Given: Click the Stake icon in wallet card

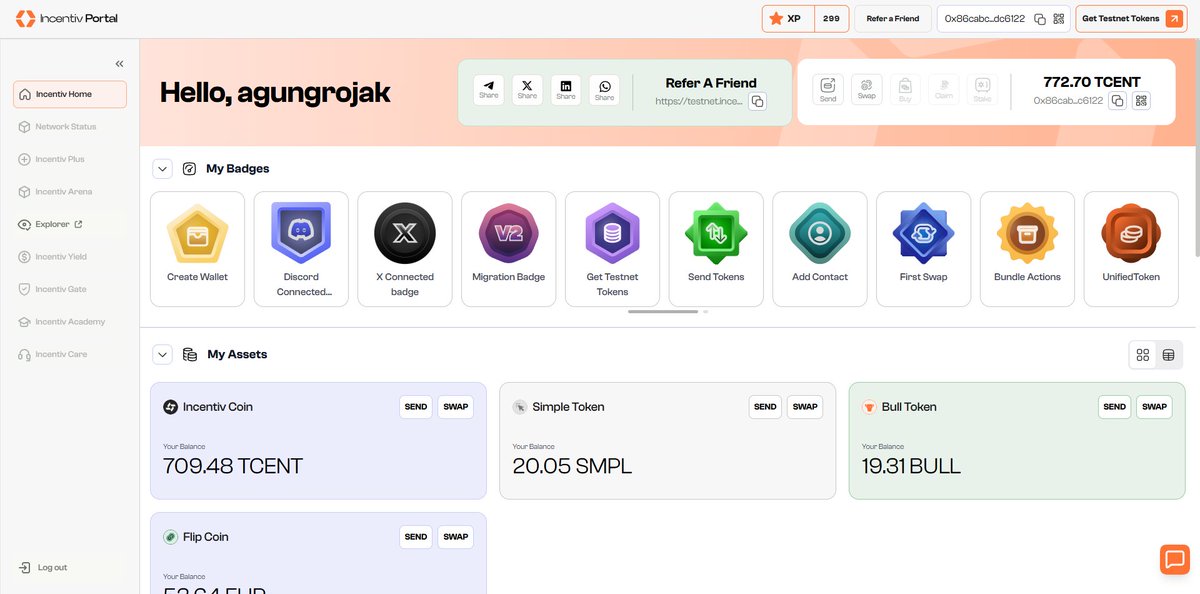Looking at the screenshot, I should point(982,90).
